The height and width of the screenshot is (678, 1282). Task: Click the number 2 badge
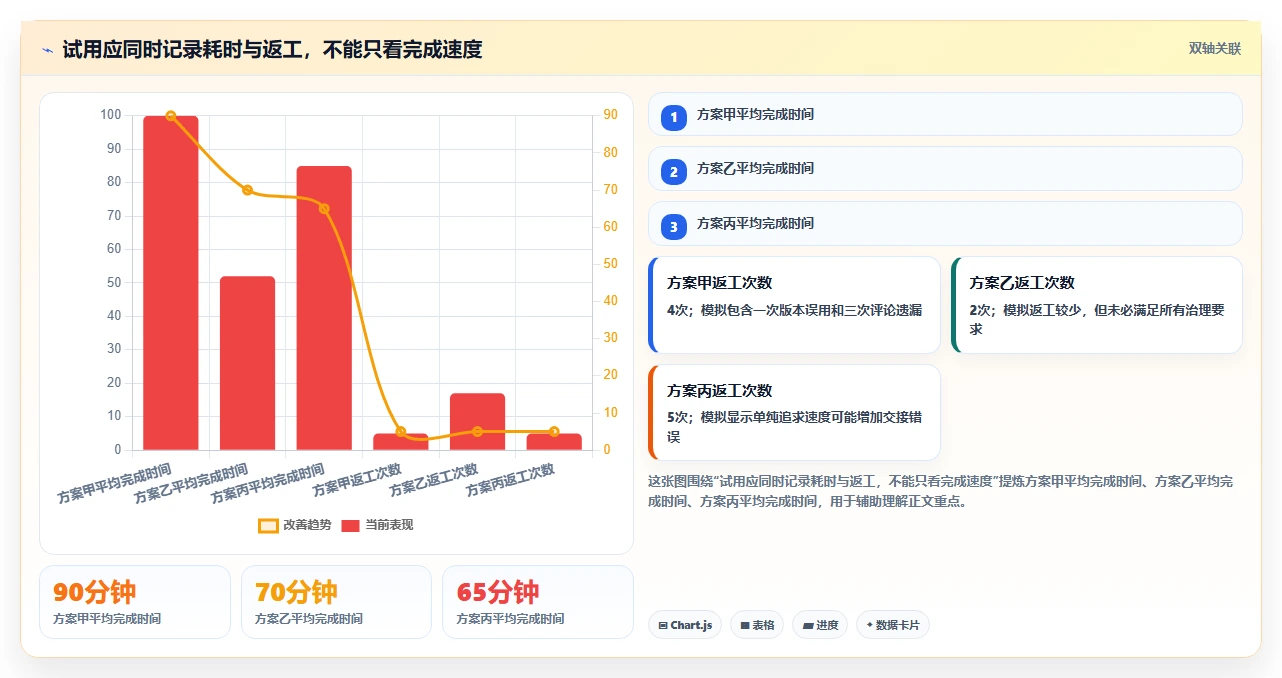tap(674, 171)
